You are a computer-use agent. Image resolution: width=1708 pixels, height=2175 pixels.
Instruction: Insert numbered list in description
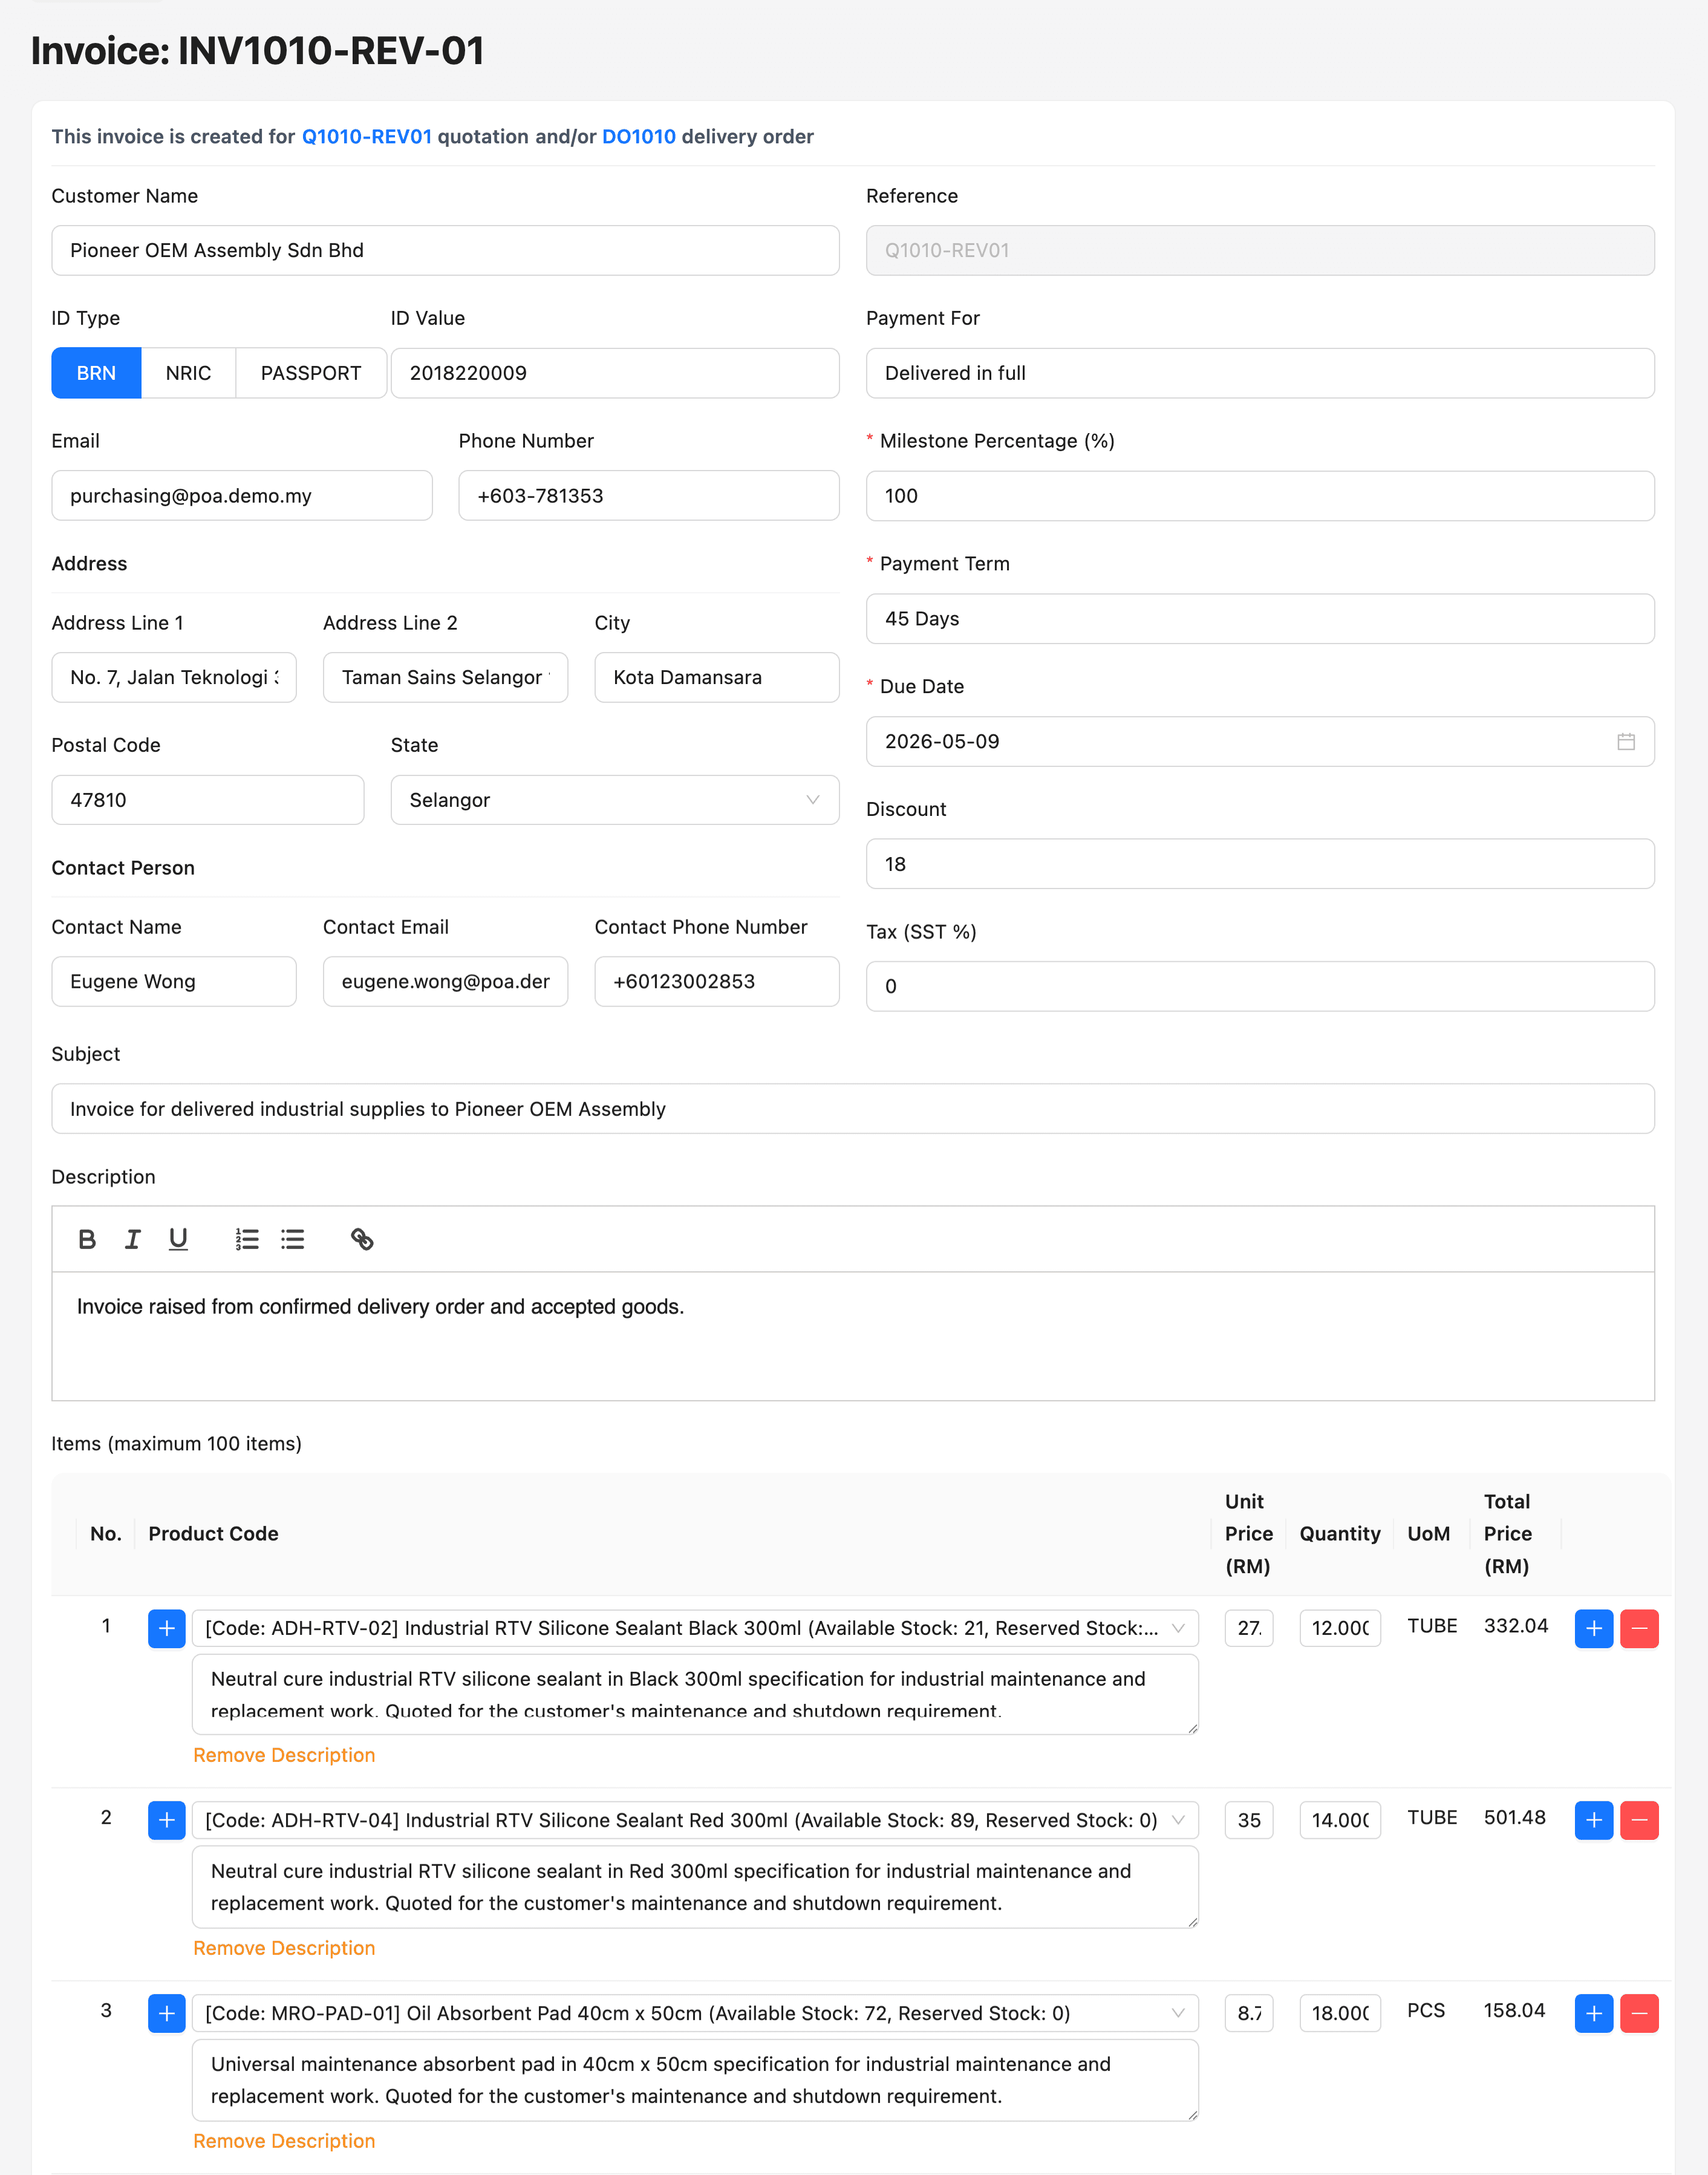click(247, 1239)
